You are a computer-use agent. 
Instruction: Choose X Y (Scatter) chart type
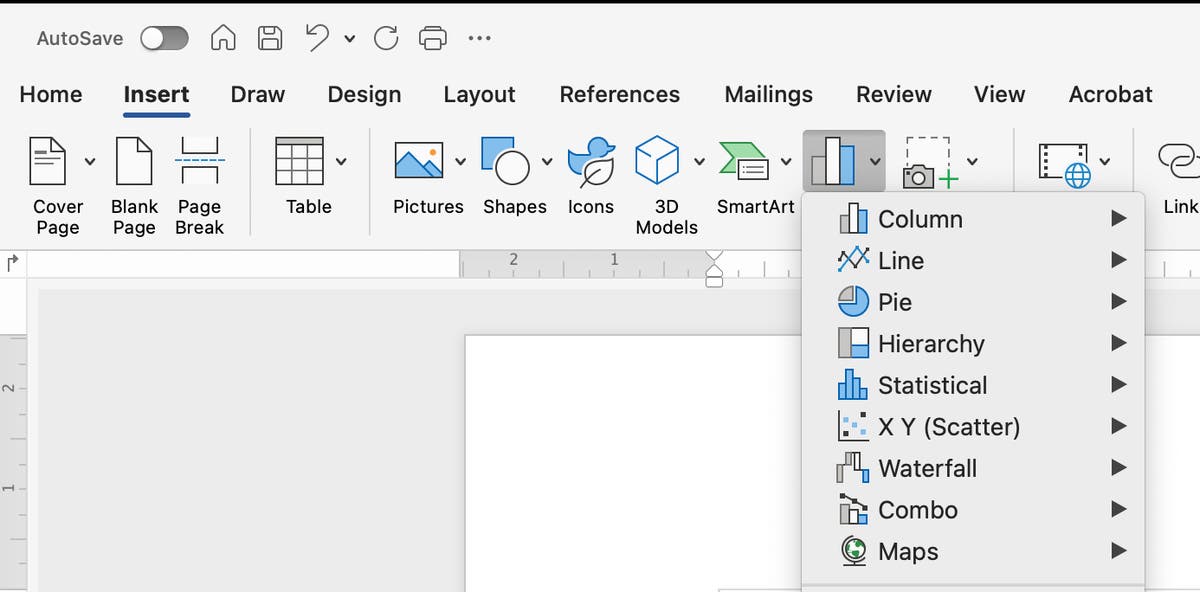[x=973, y=427]
